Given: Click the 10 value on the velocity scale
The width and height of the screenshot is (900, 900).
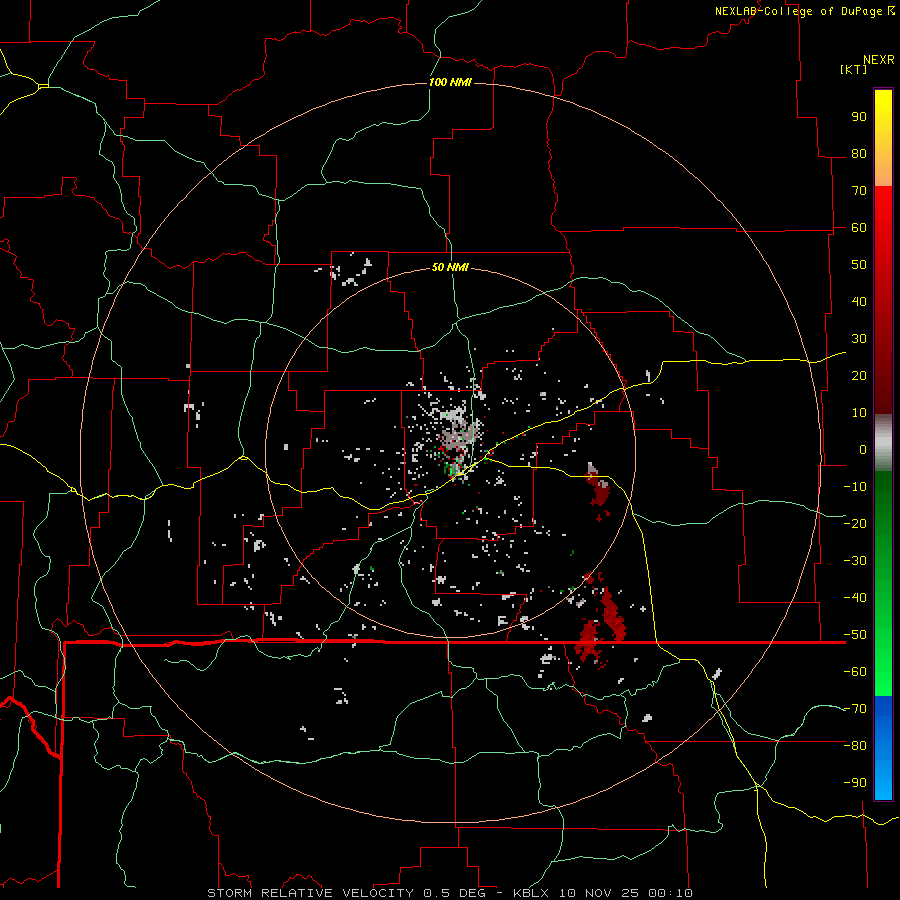Looking at the screenshot, I should tap(859, 413).
